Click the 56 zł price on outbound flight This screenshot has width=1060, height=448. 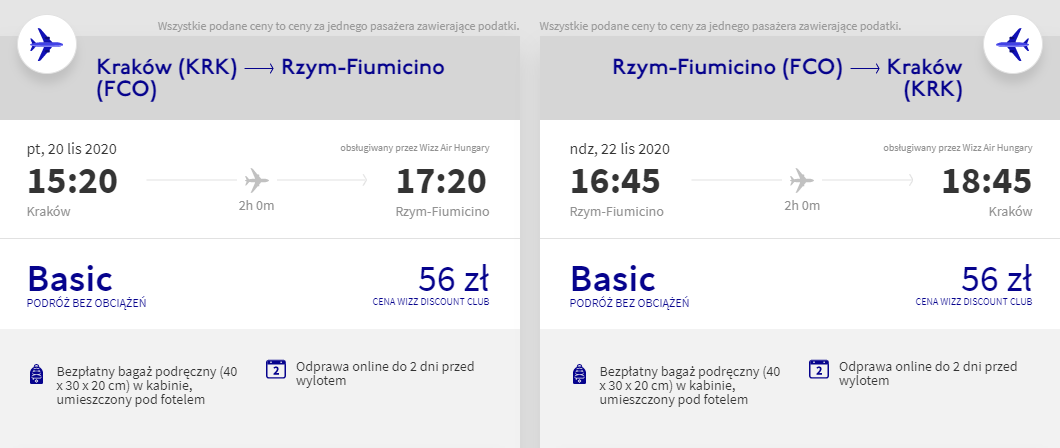click(454, 278)
